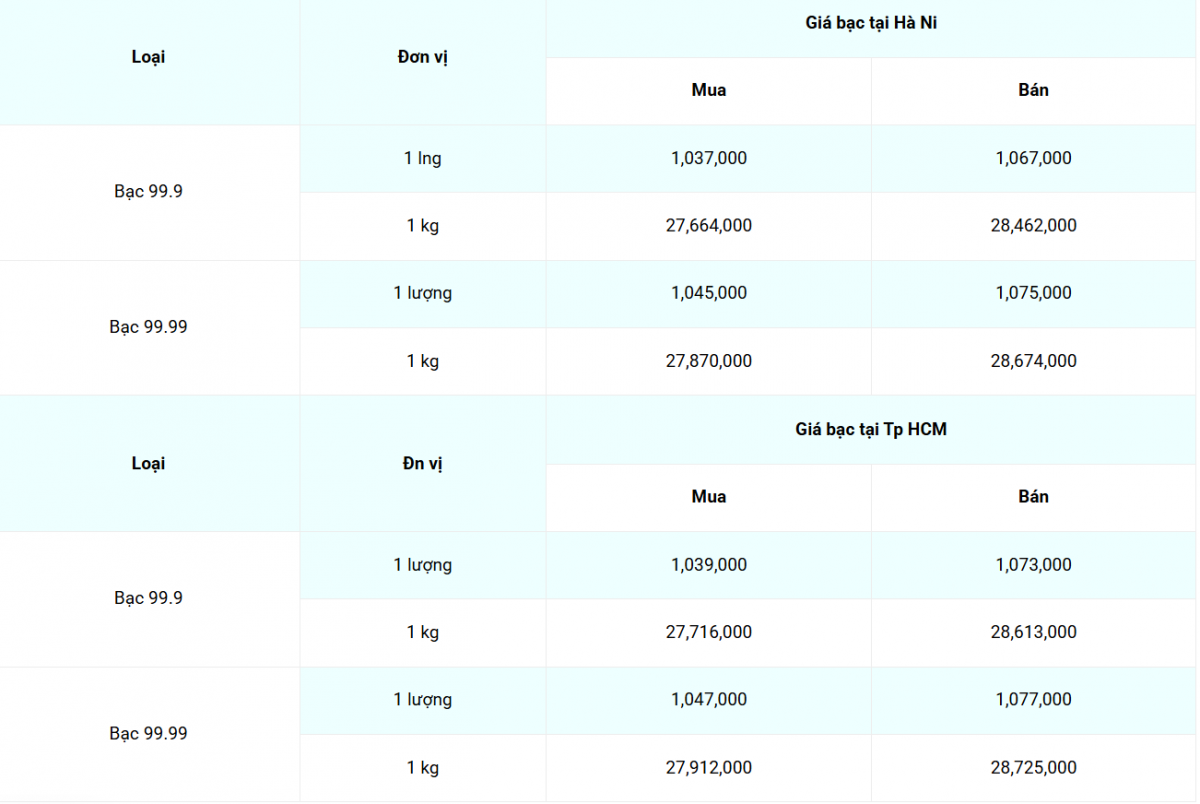Click the cell showing 28,613,000
Viewport: 1200px width, 804px height.
pyautogui.click(x=1033, y=632)
